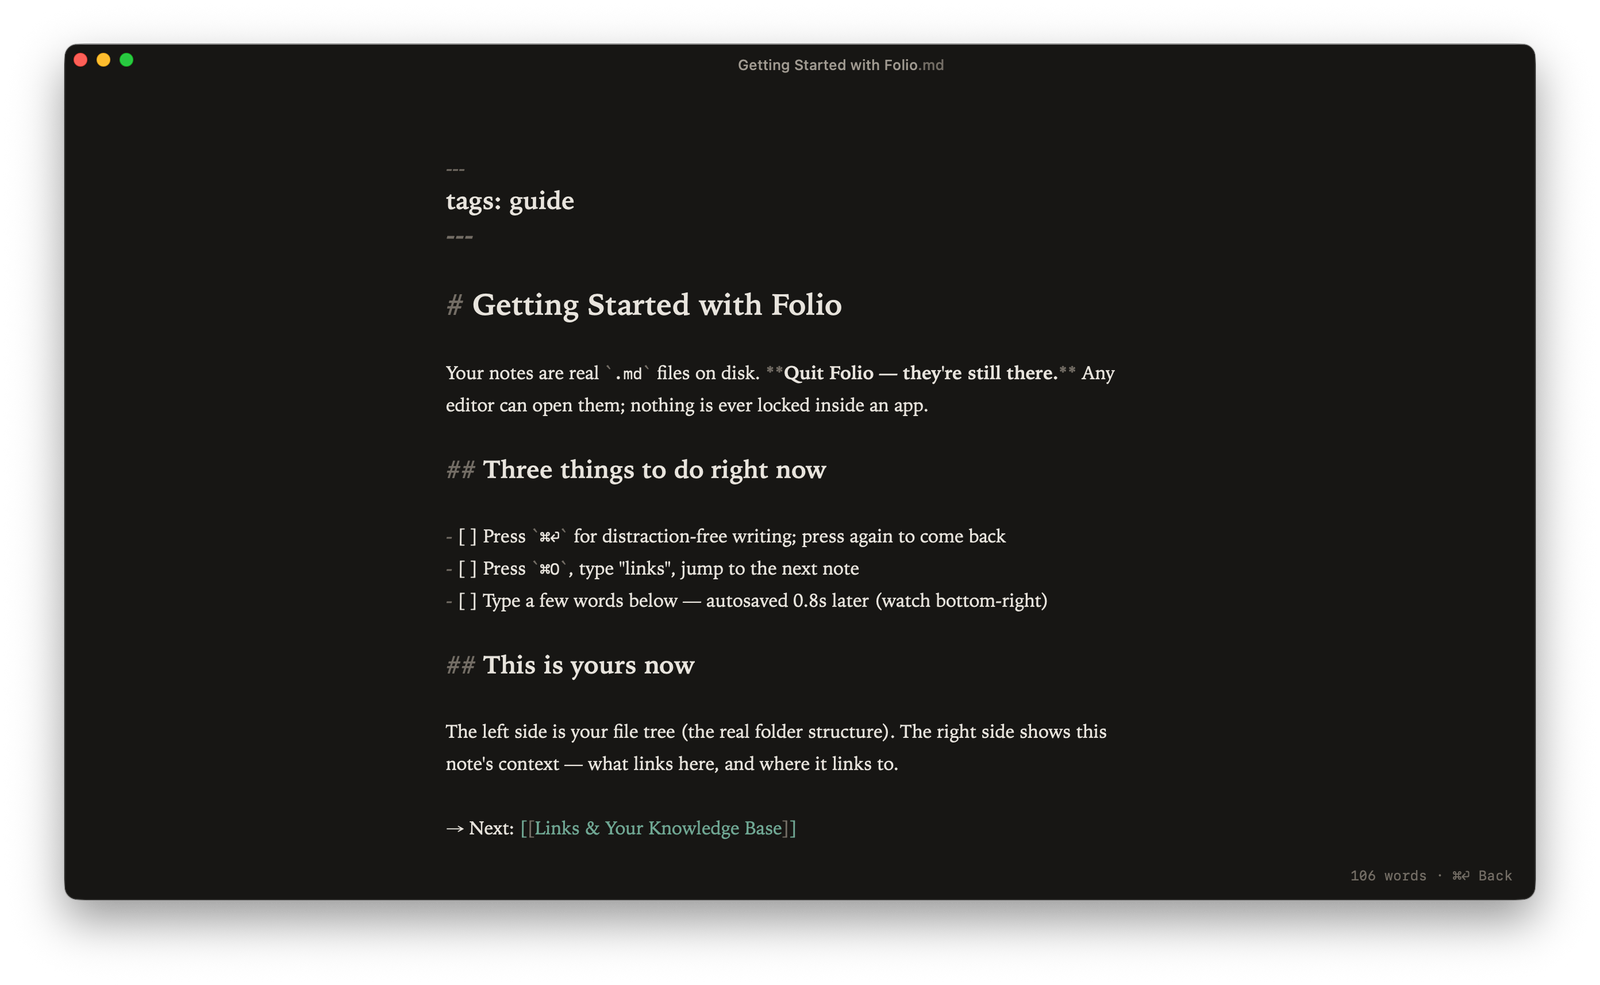Click the arrow before Next:
The width and height of the screenshot is (1600, 985).
click(455, 829)
